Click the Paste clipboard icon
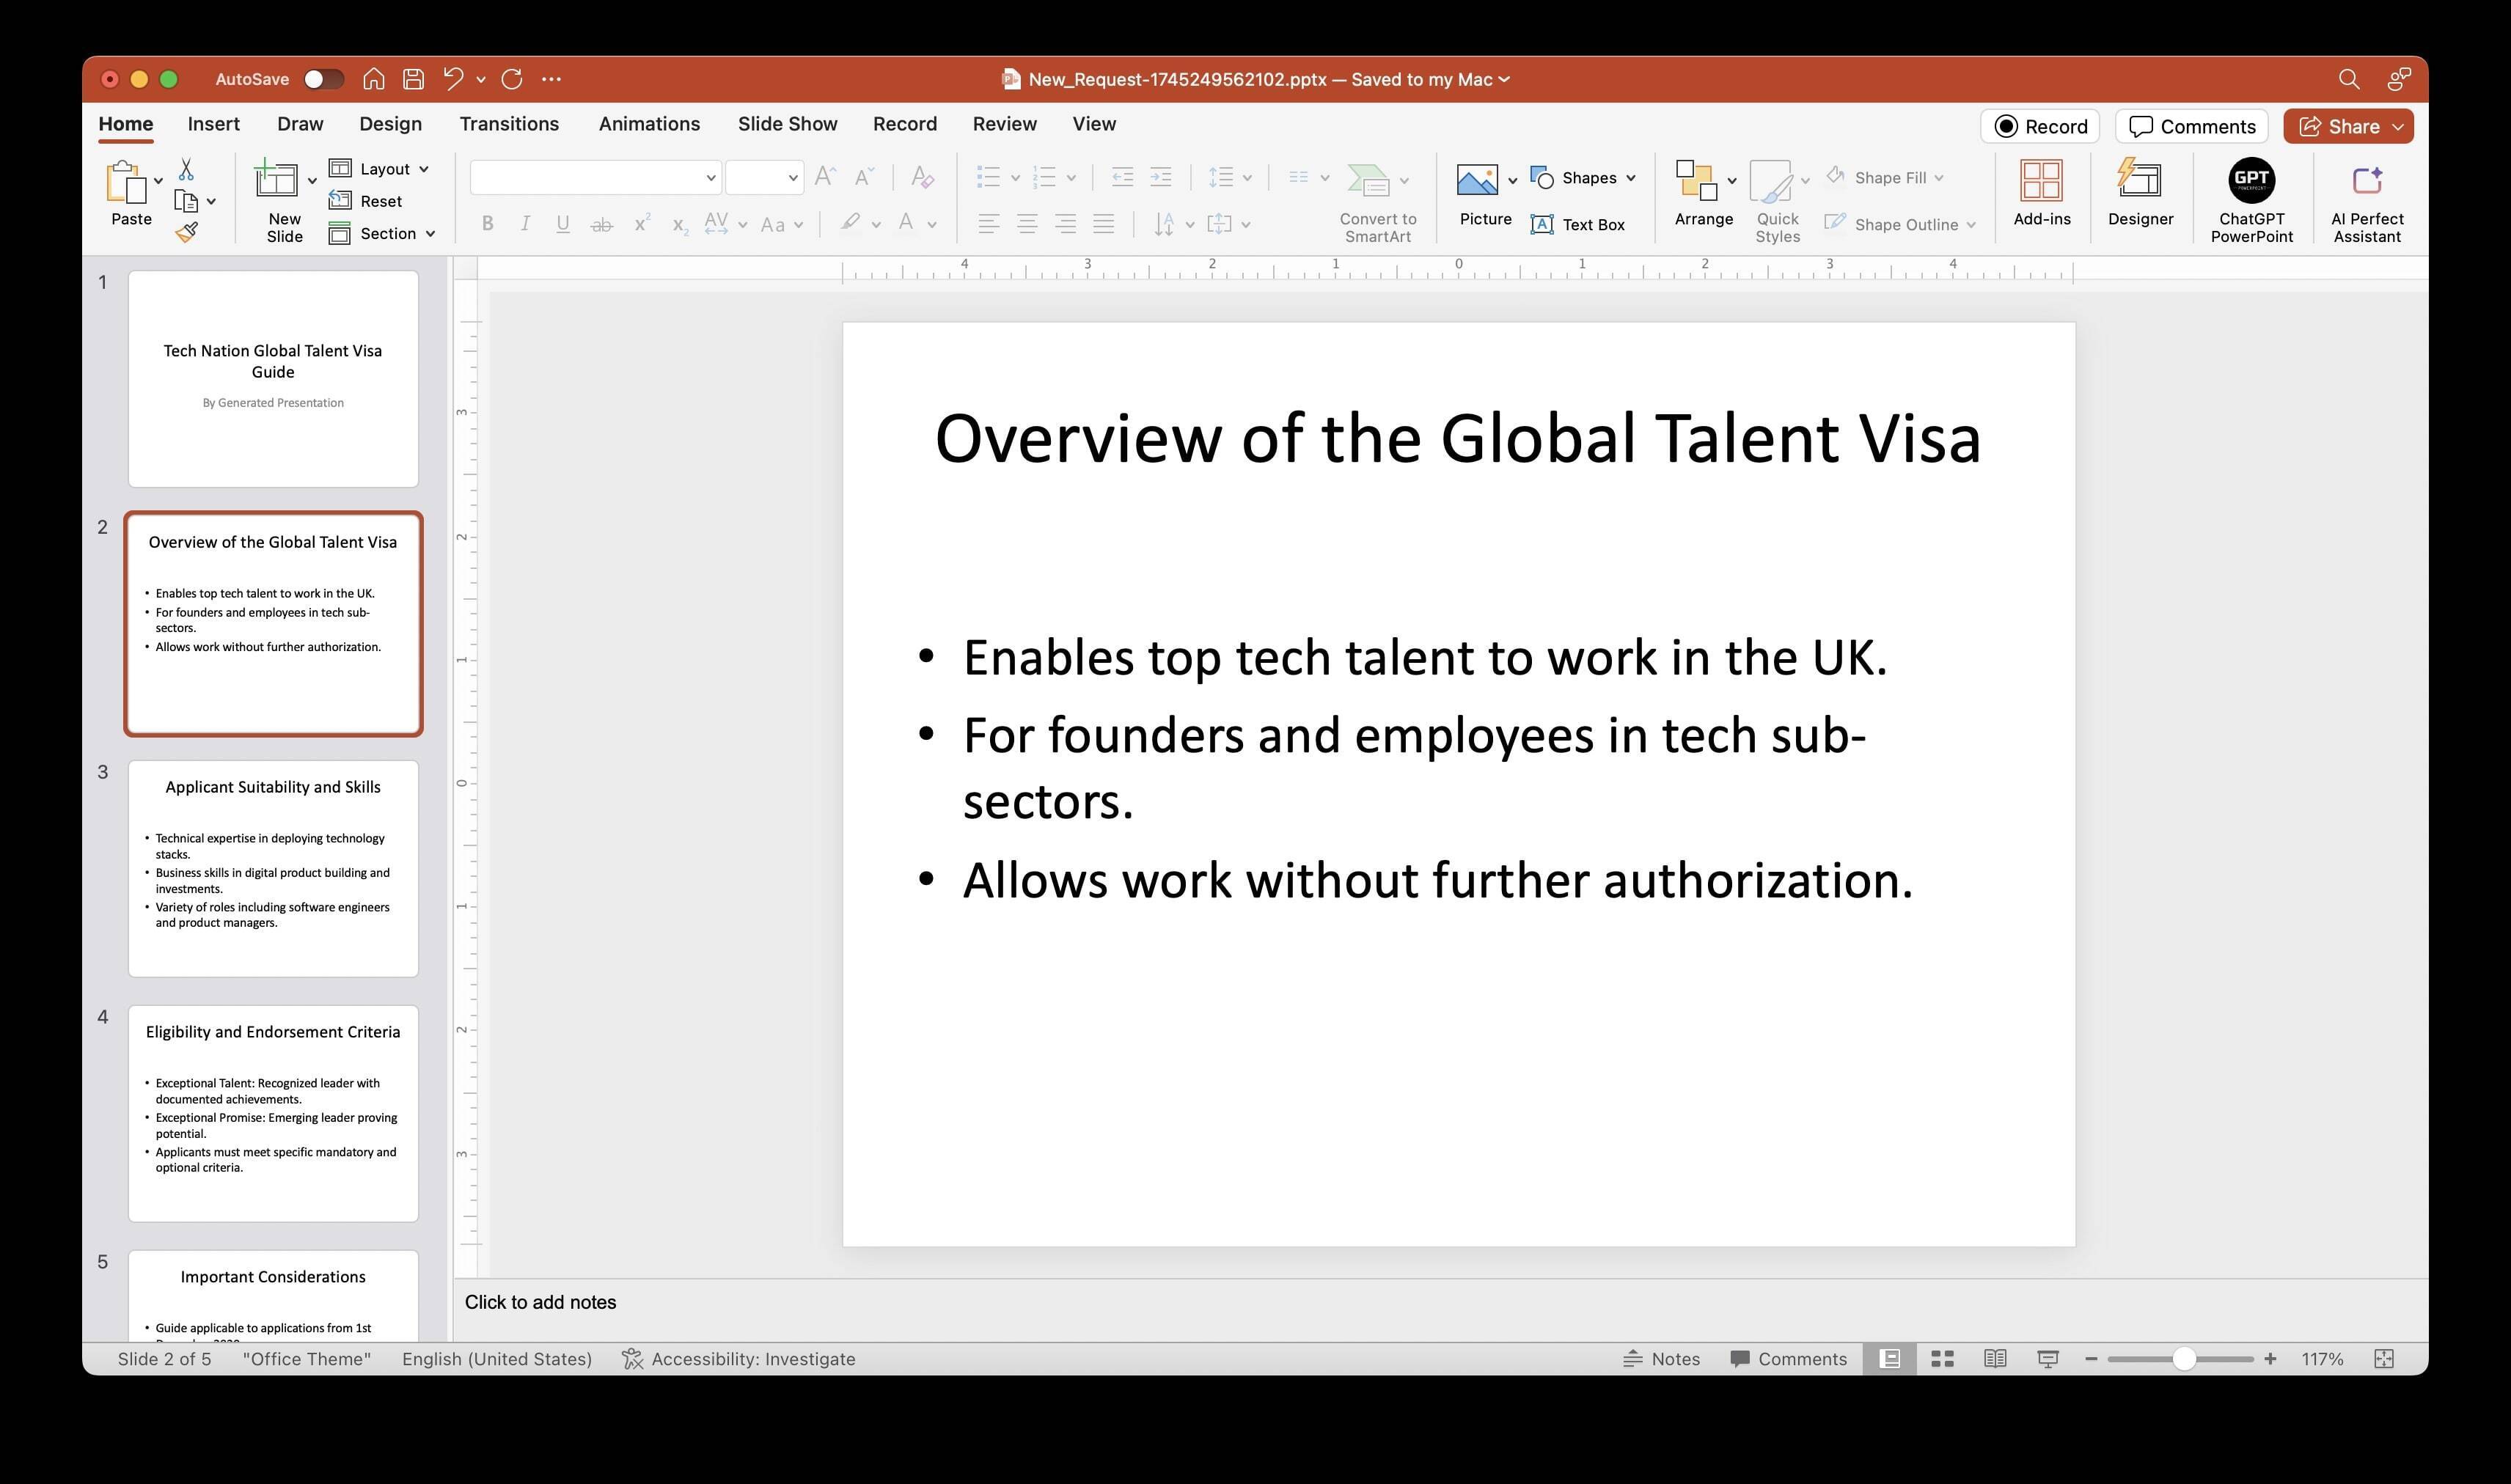2511x1484 pixels. [127, 183]
